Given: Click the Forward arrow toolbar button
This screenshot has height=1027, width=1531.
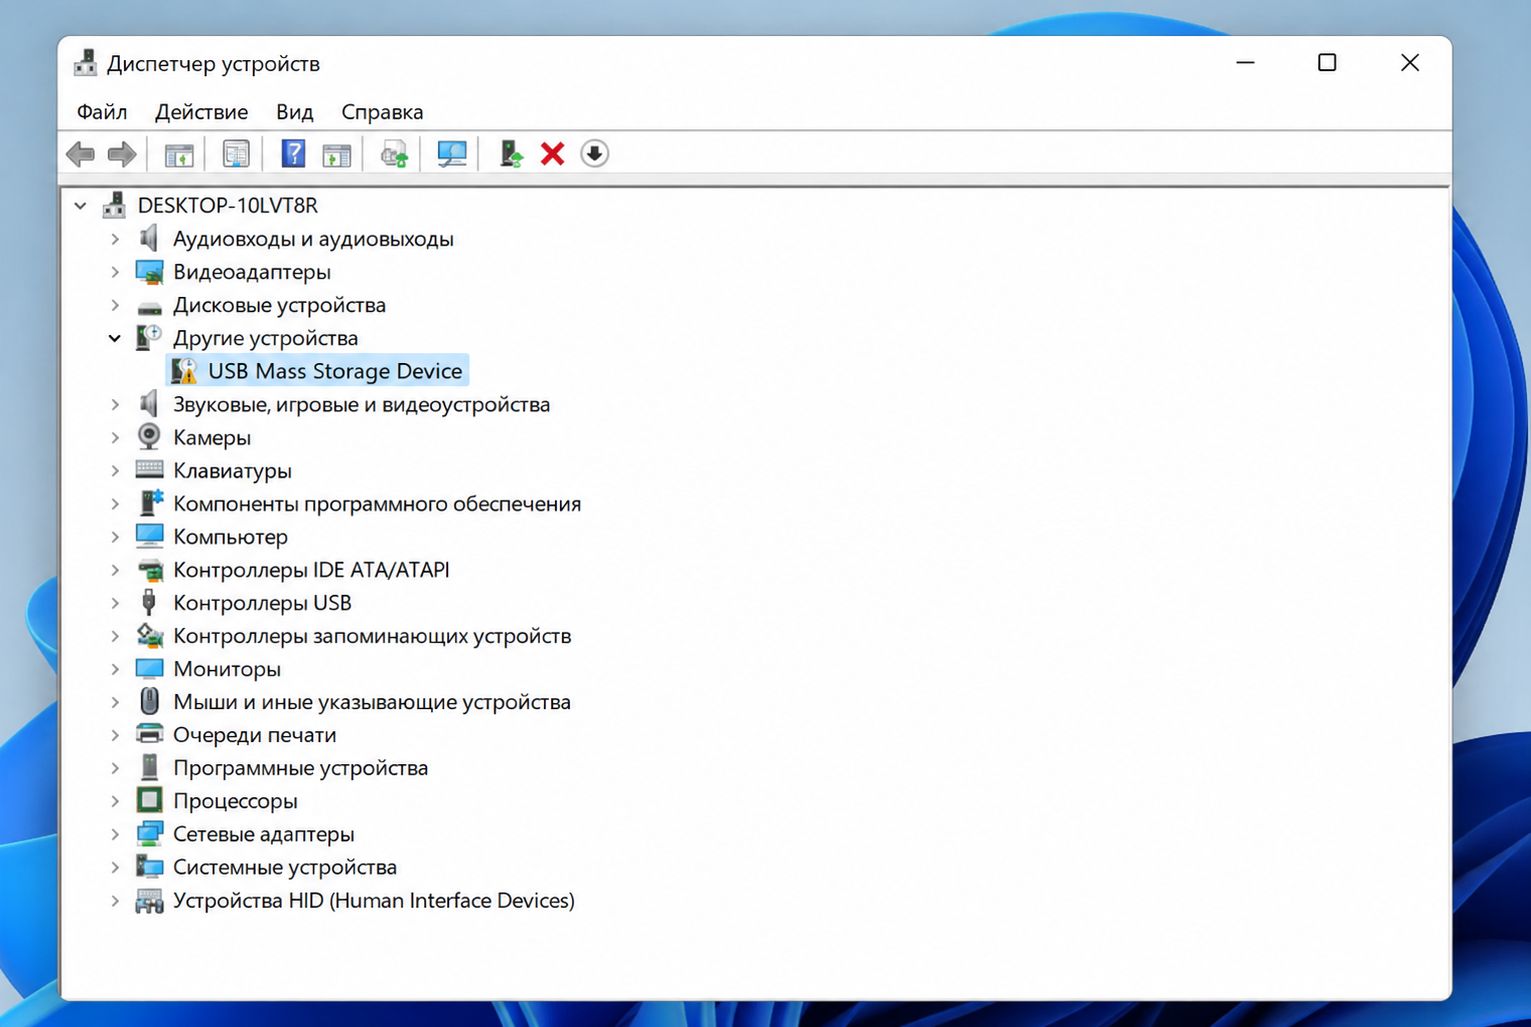Looking at the screenshot, I should tap(122, 154).
